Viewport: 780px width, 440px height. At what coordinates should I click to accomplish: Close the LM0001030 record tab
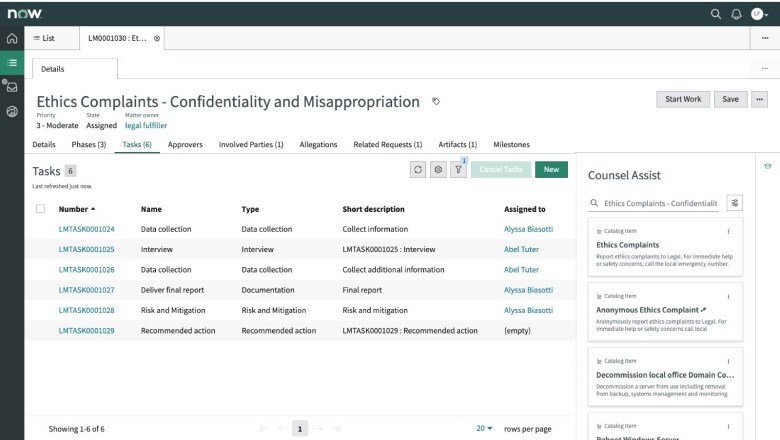157,38
